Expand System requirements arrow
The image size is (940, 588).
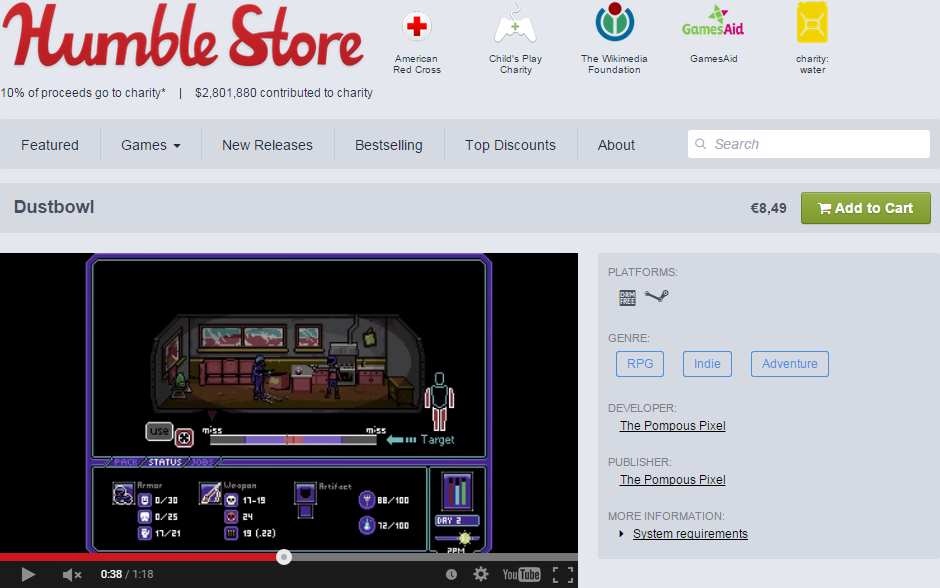coord(621,533)
